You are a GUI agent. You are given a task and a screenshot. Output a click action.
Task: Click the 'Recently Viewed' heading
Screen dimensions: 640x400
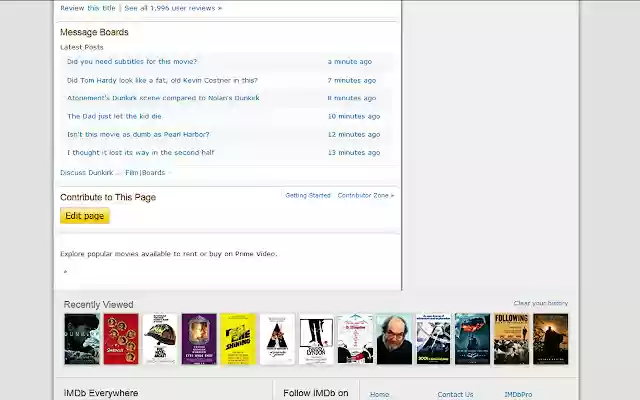pyautogui.click(x=99, y=304)
